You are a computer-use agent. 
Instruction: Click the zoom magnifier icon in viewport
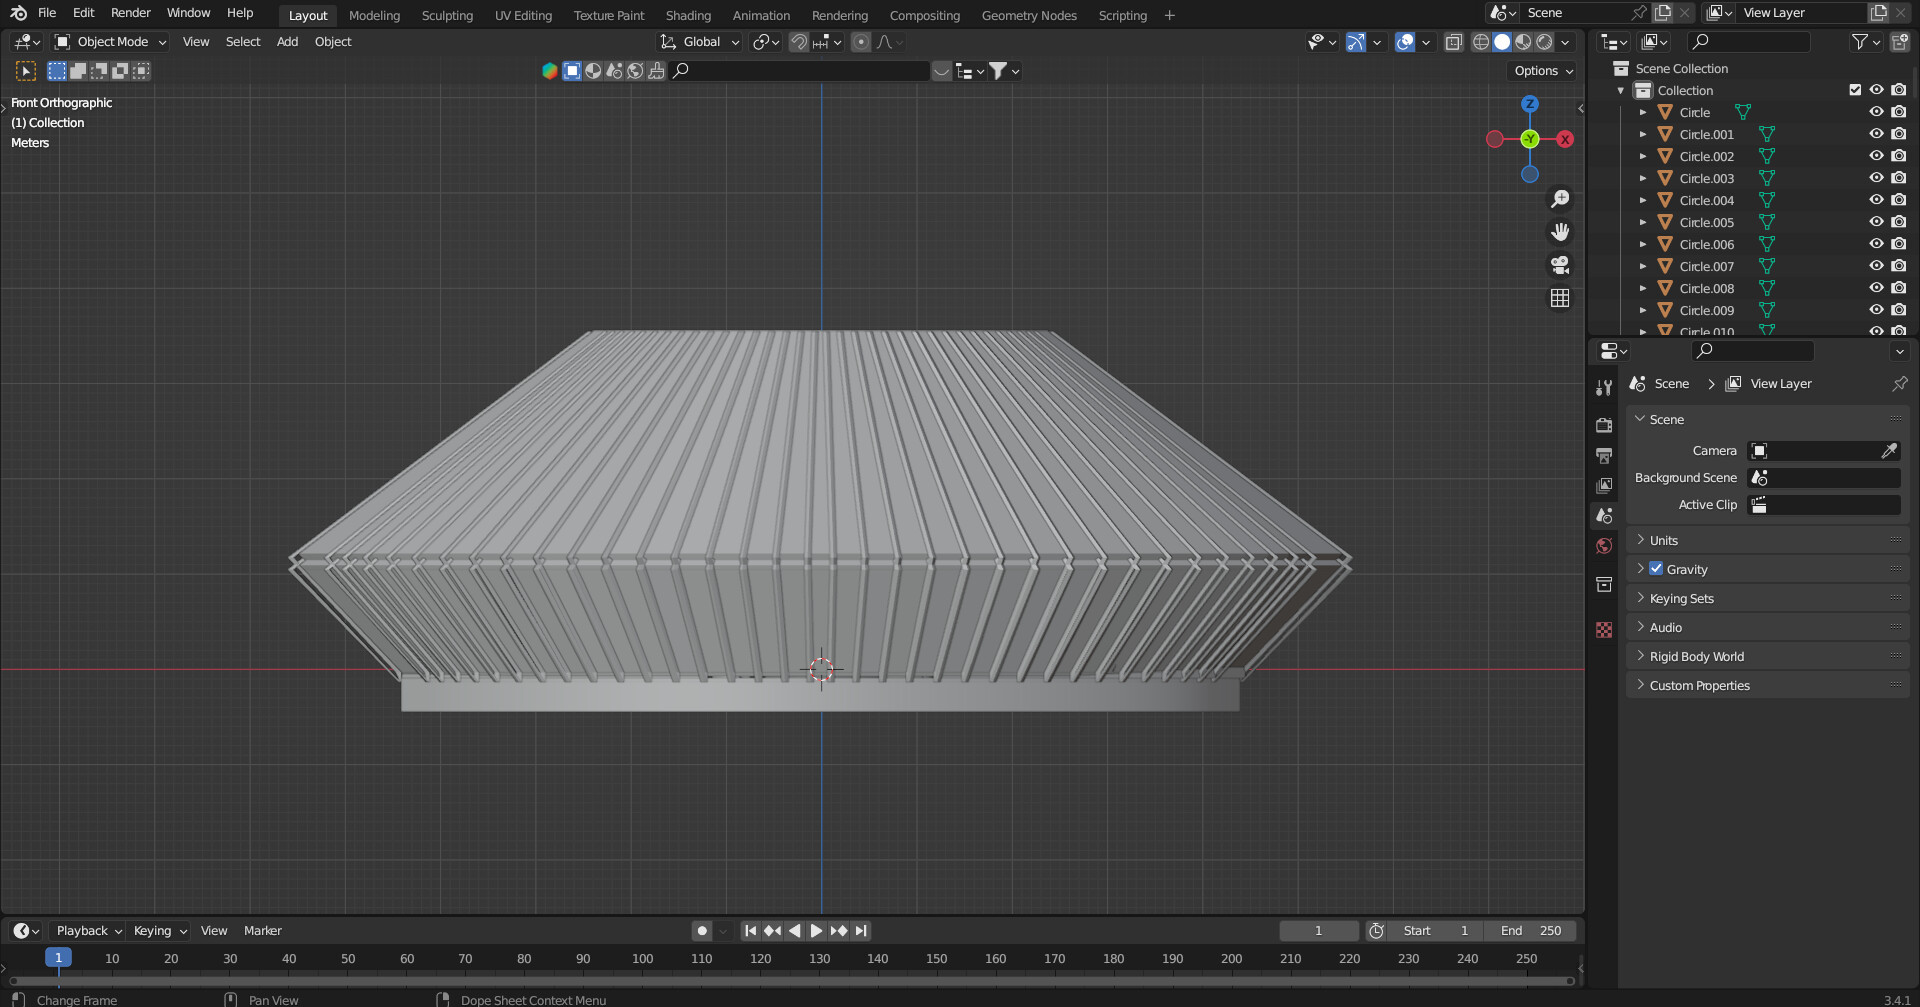pyautogui.click(x=1559, y=199)
